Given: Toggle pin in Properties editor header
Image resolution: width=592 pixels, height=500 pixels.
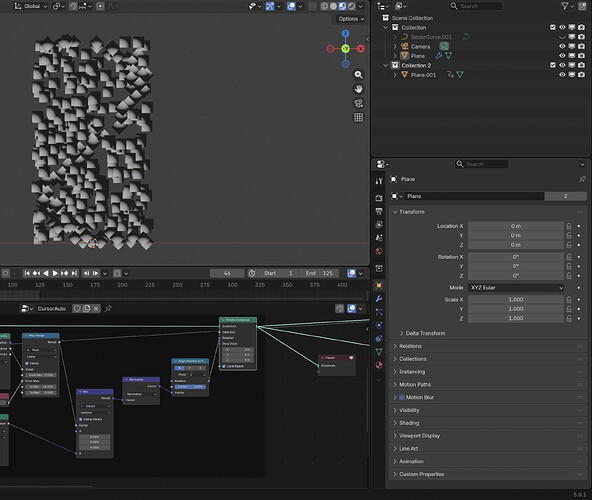Looking at the screenshot, I should pos(582,179).
